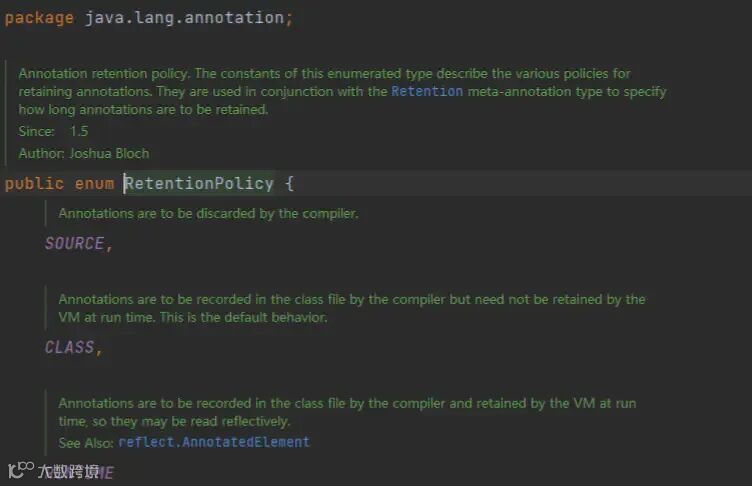The height and width of the screenshot is (486, 752).
Task: Click the Chinese watermark text beside the logo
Action: coord(68,471)
